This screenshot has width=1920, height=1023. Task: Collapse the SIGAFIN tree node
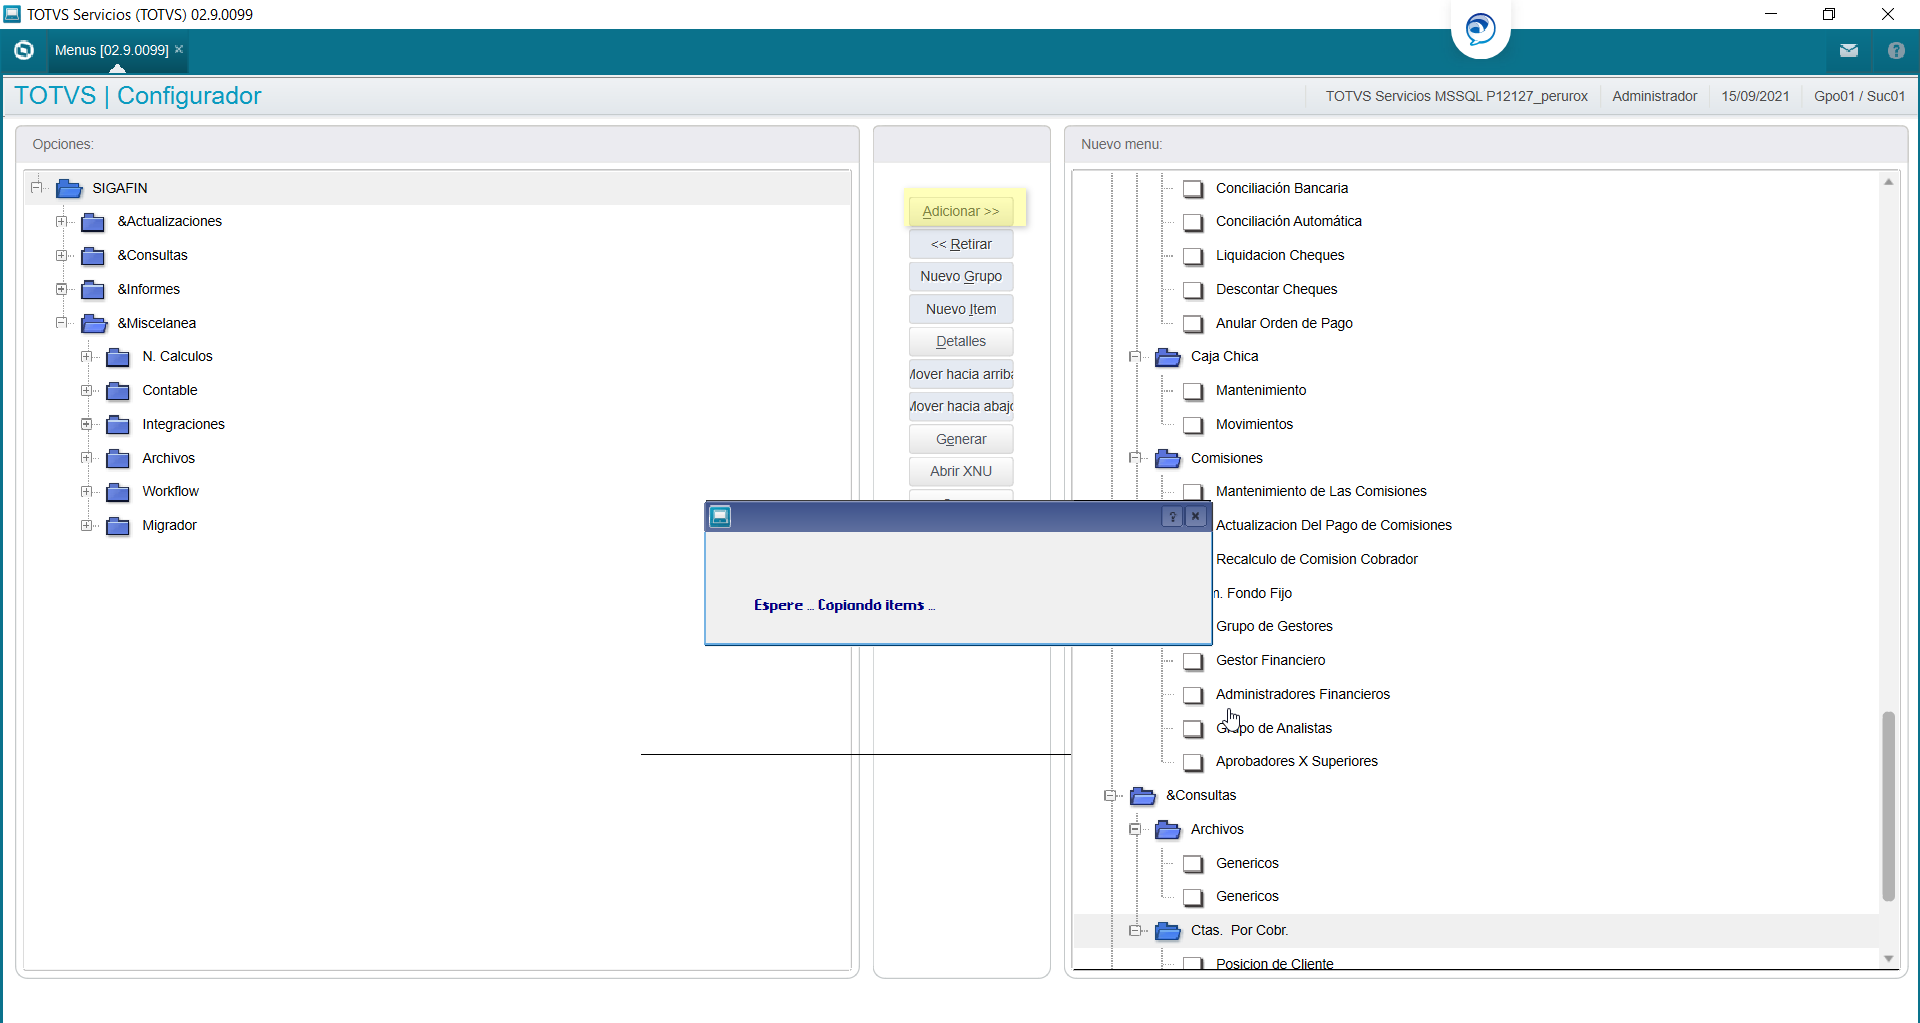(37, 187)
